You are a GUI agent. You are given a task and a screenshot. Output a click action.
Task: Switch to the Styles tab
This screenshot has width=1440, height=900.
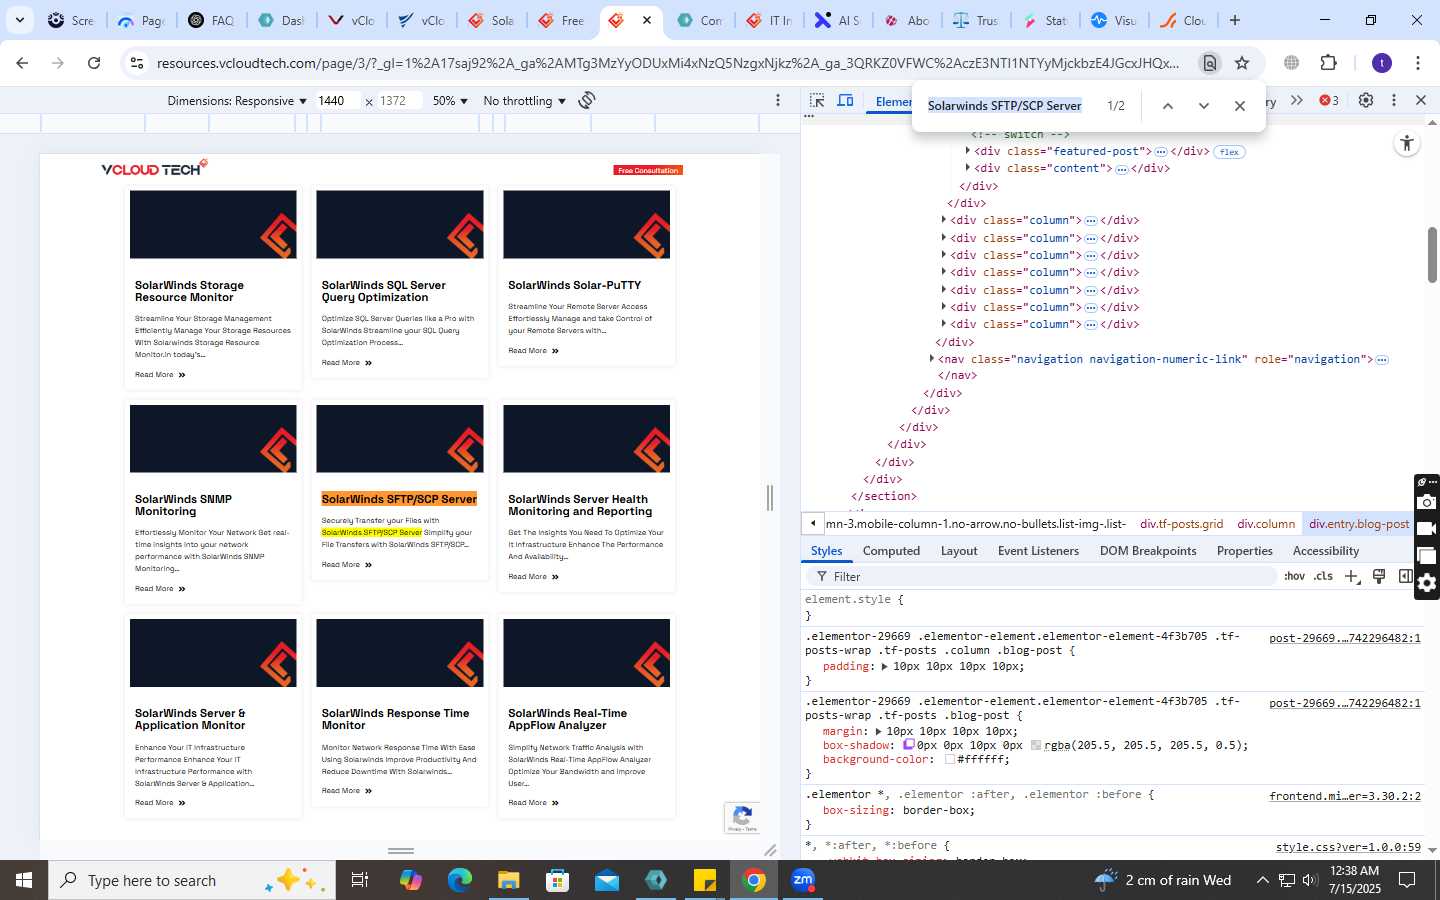click(x=826, y=551)
